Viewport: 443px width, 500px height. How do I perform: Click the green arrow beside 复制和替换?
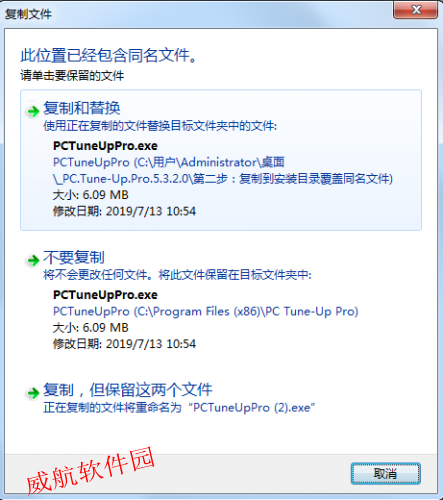[x=33, y=111]
